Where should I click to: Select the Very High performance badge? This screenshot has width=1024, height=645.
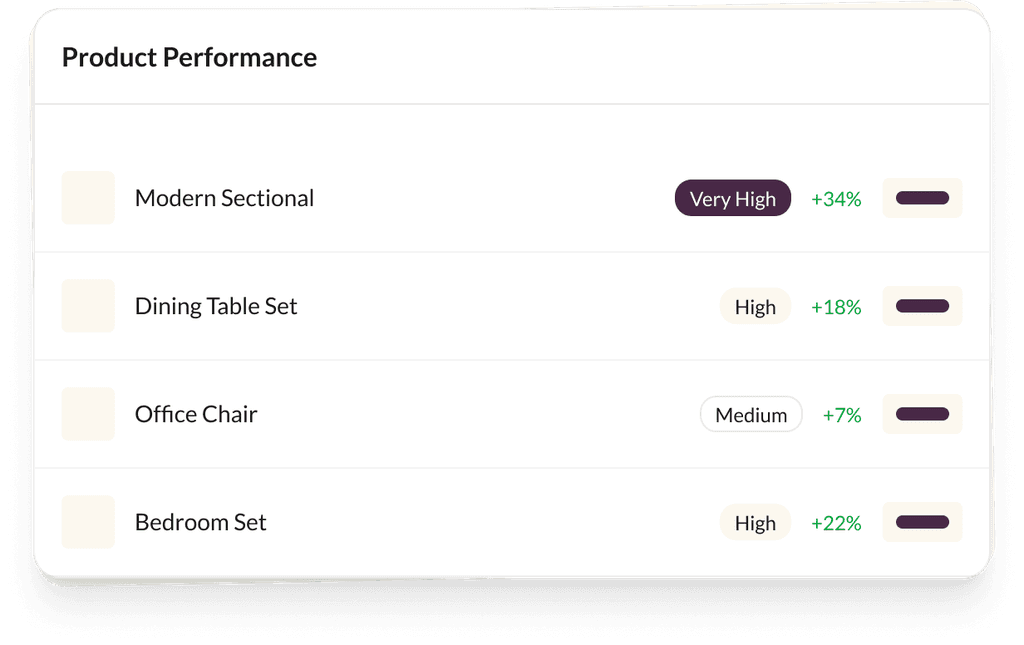pos(733,199)
